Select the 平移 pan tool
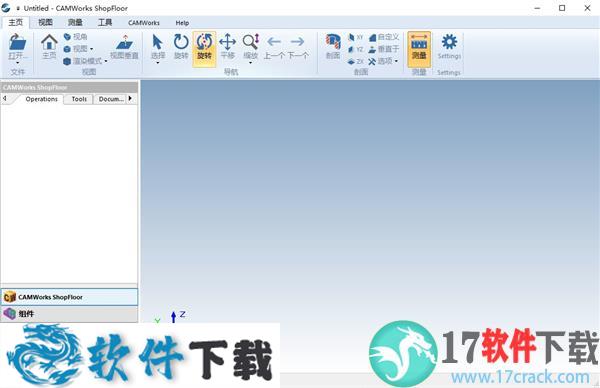Image resolution: width=600 pixels, height=388 pixels. coord(227,47)
